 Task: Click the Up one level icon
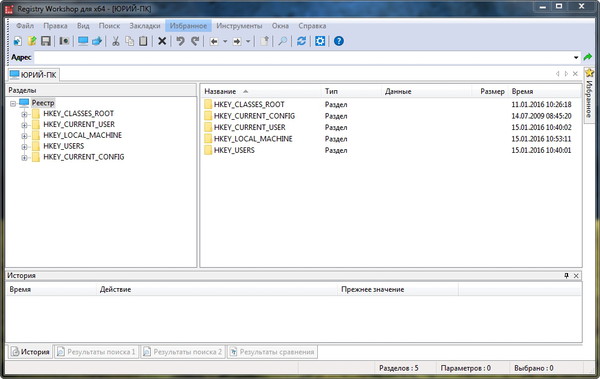[x=264, y=41]
